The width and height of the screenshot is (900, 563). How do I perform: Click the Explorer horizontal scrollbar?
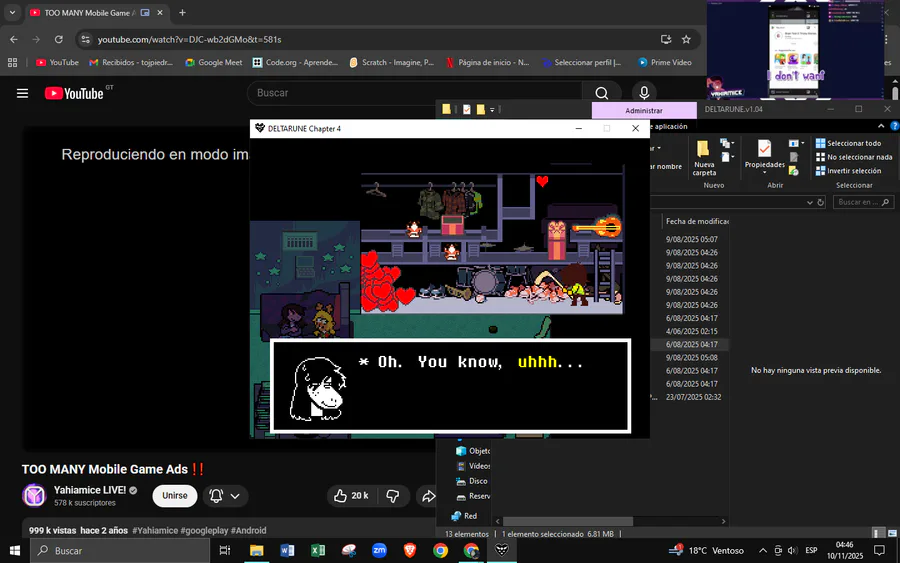point(568,521)
